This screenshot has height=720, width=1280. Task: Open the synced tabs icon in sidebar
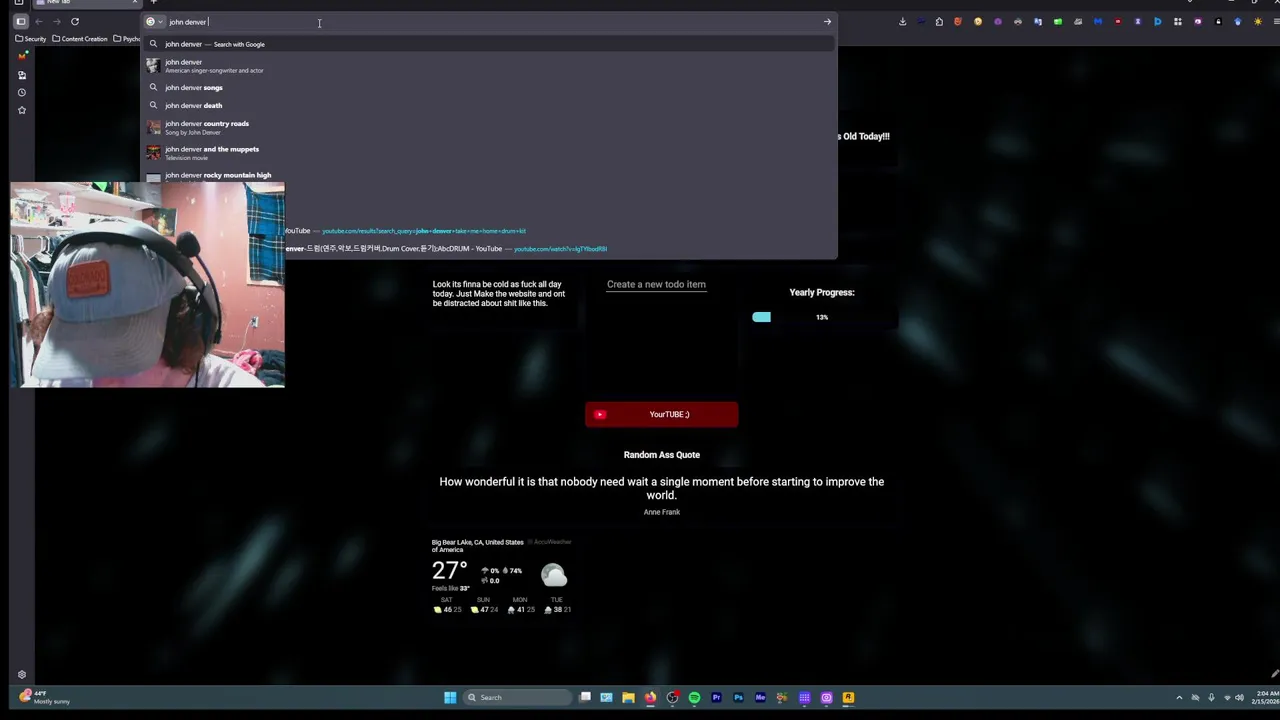pos(22,74)
